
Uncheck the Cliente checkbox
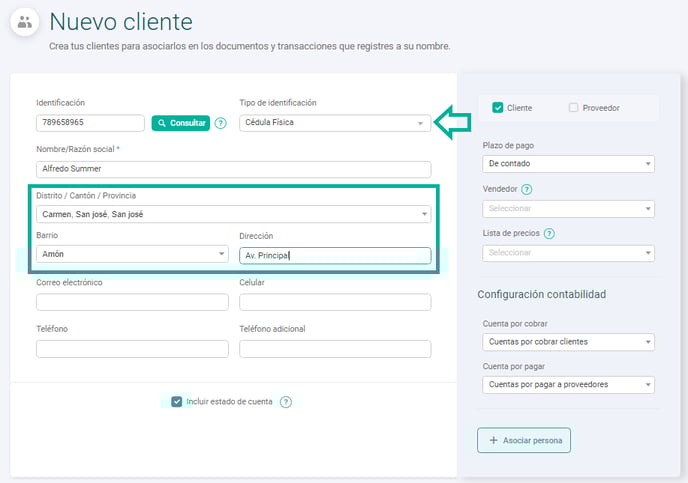(x=498, y=107)
